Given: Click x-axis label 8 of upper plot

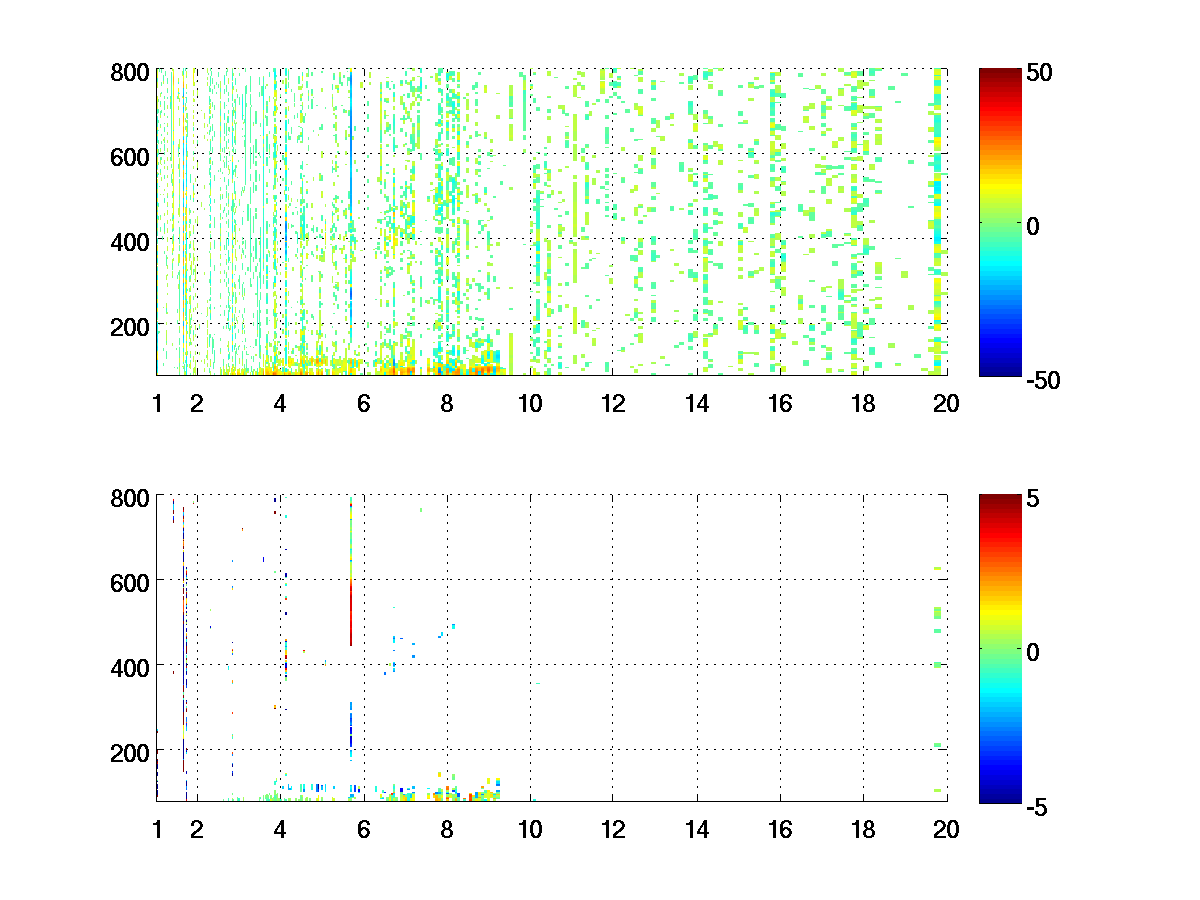Looking at the screenshot, I should point(447,404).
